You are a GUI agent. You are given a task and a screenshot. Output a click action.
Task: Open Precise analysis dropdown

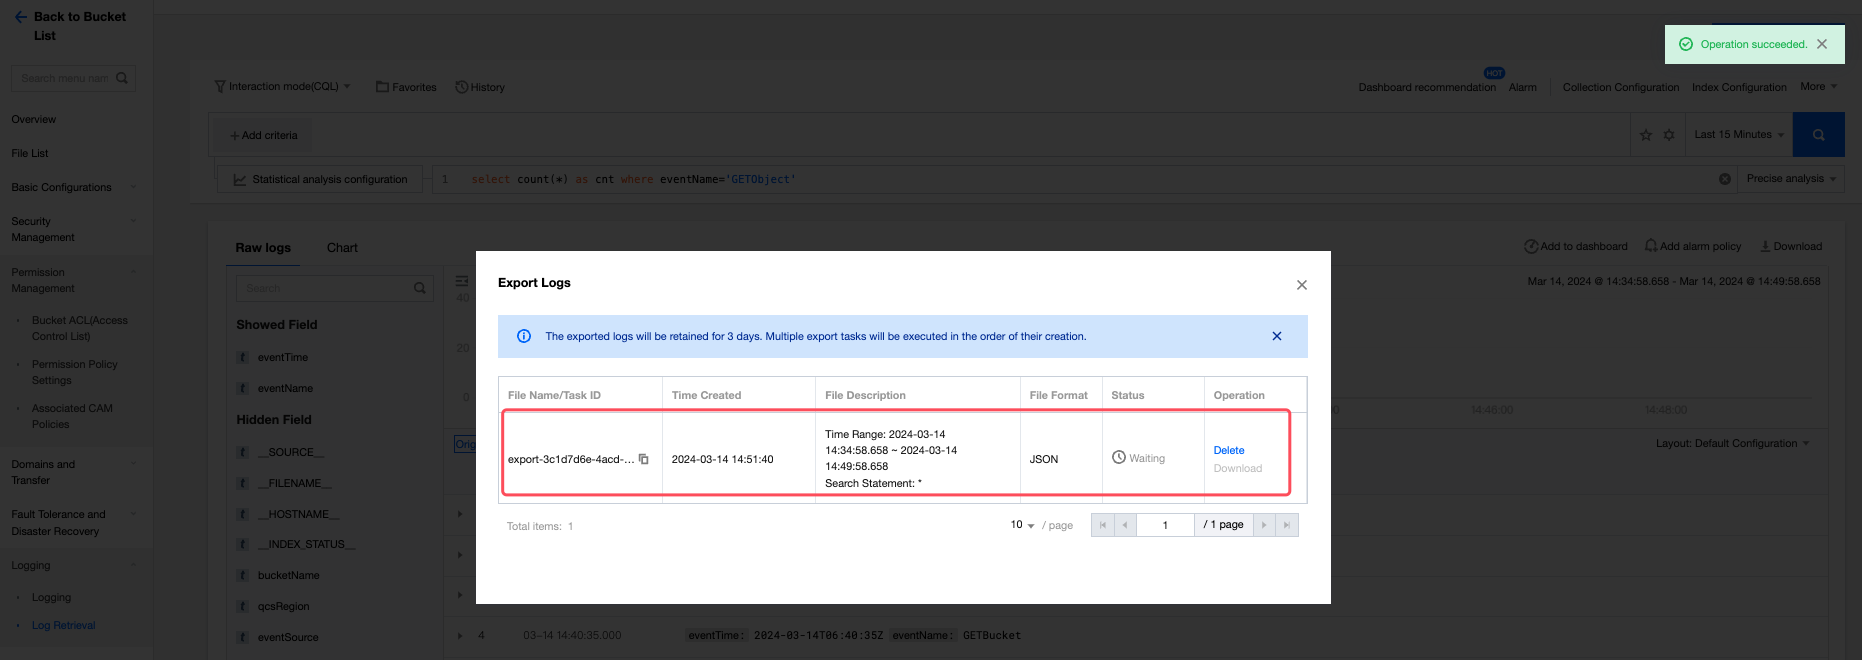point(1791,178)
